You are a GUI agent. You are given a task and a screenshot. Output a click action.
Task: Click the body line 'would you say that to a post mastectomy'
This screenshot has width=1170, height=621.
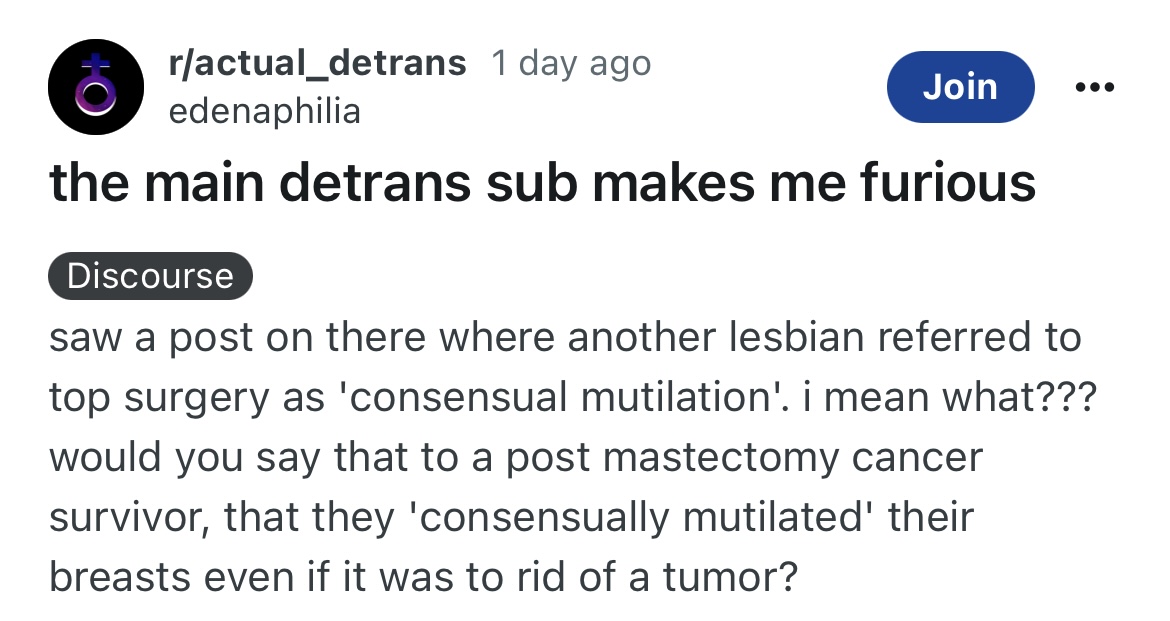[516, 457]
